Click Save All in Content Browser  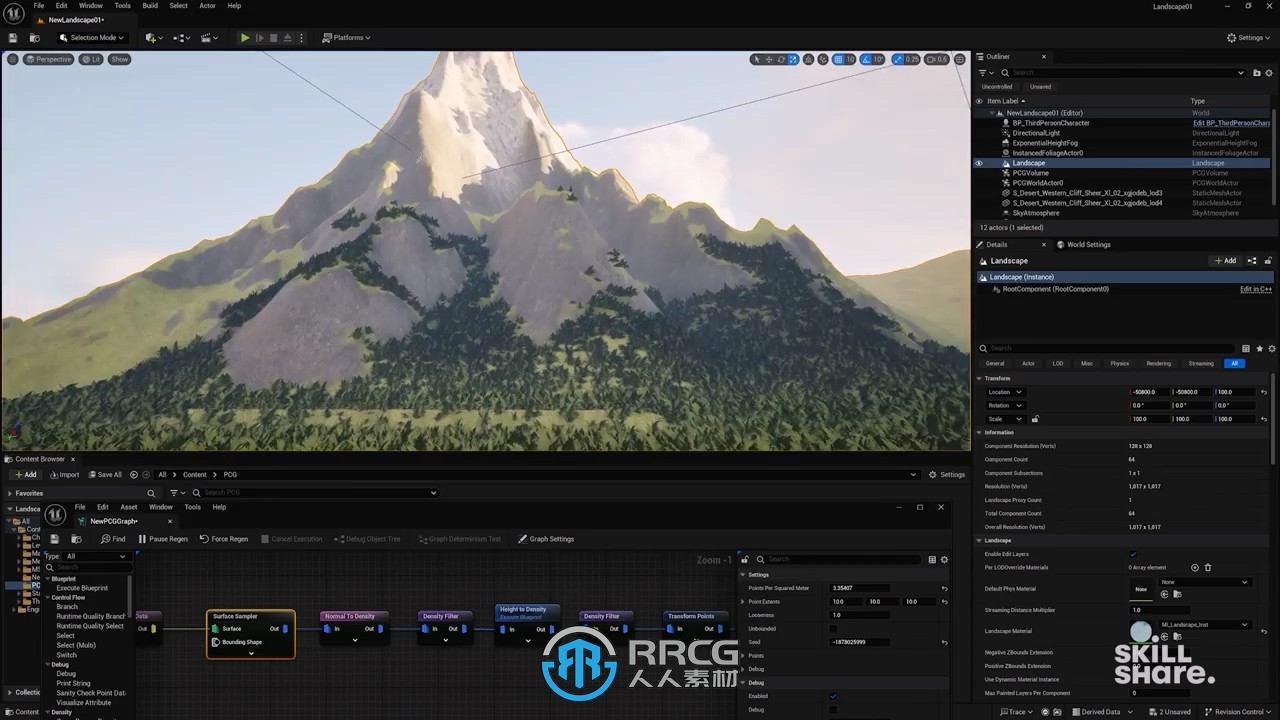[x=105, y=475]
